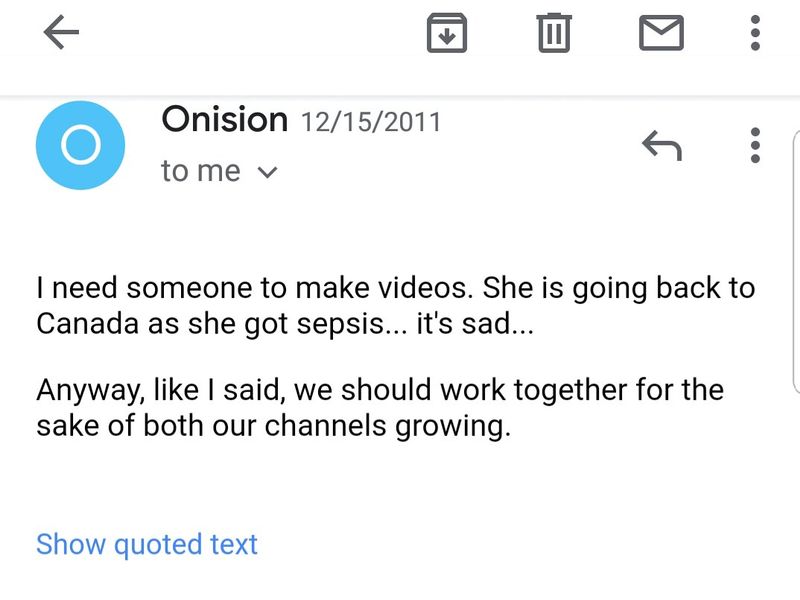Expand recipient details chevron beside "to me"
Viewport: 800px width, 600px height.
[266, 172]
